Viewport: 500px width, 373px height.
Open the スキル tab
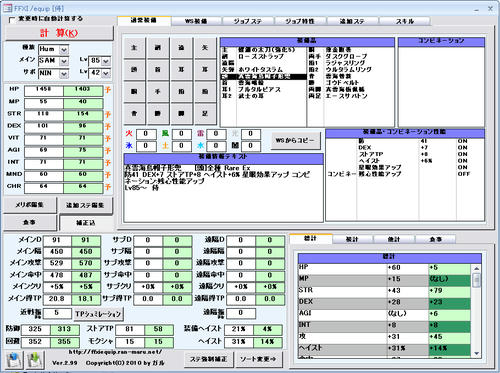pyautogui.click(x=405, y=21)
